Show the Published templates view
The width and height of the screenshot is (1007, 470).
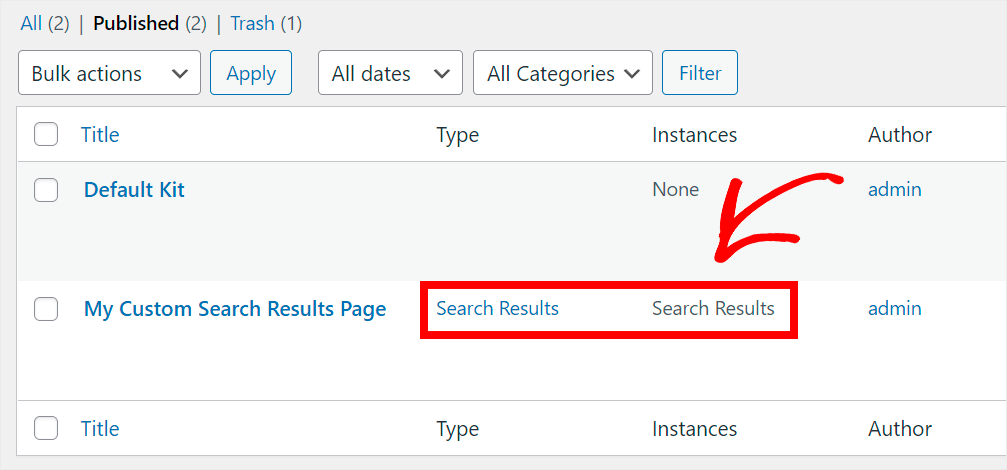136,23
